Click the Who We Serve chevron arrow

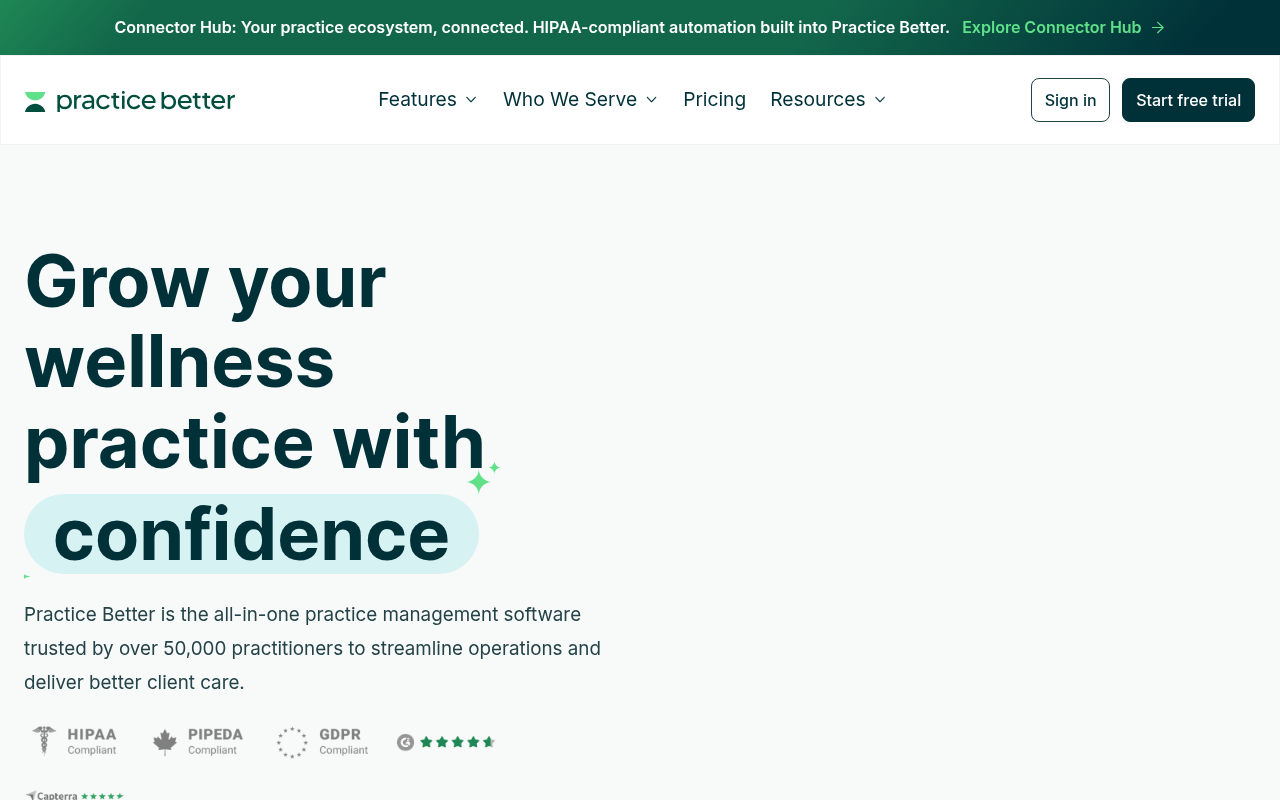pyautogui.click(x=651, y=99)
